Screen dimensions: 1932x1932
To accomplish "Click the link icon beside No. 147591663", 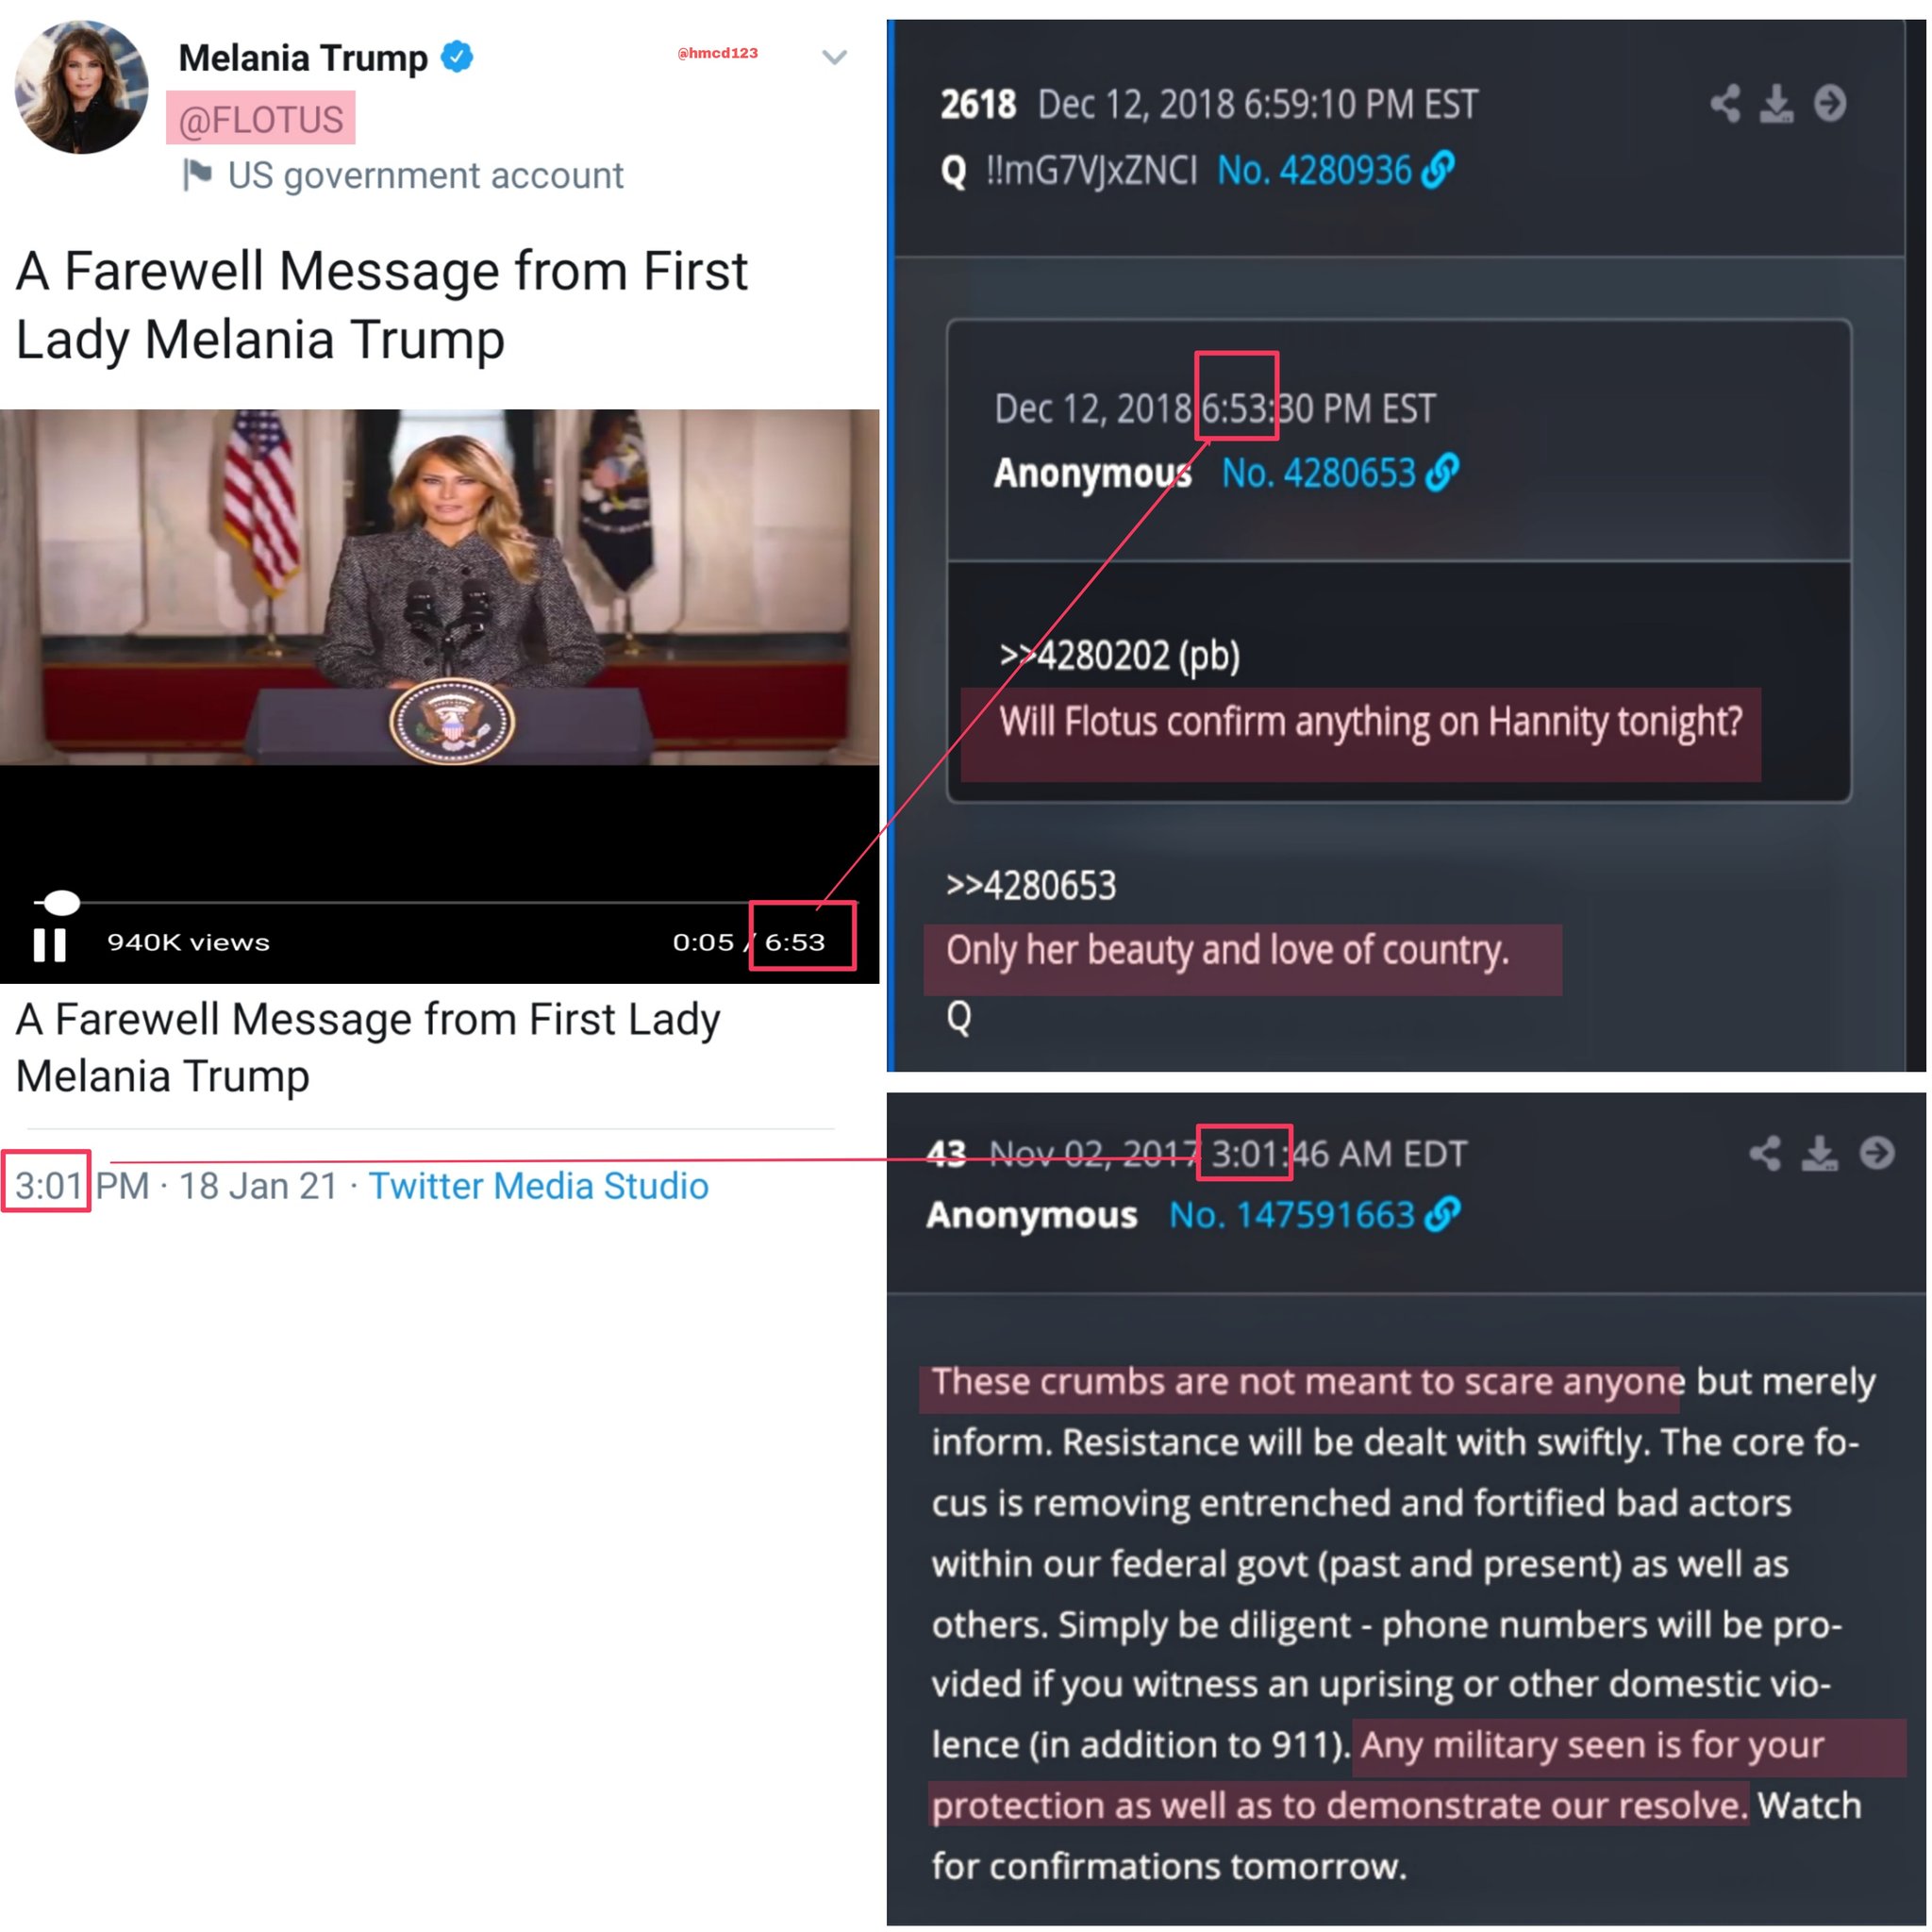I will point(1442,1214).
